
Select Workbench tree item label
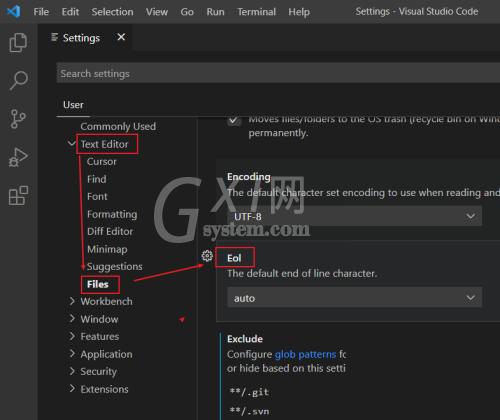click(107, 302)
